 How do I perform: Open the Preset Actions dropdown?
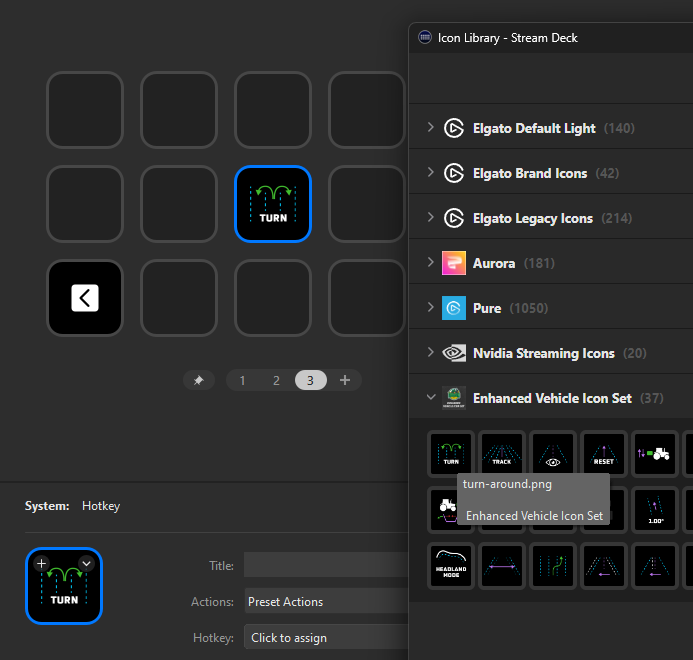tap(326, 601)
